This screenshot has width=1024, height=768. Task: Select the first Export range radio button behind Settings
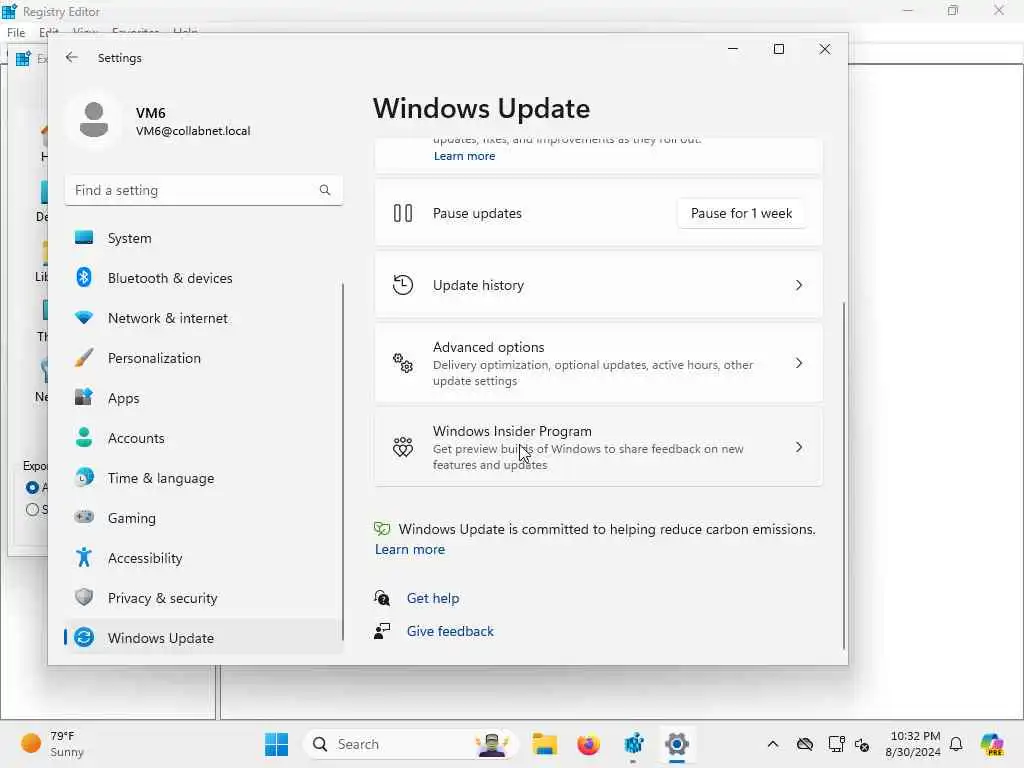[x=32, y=487]
